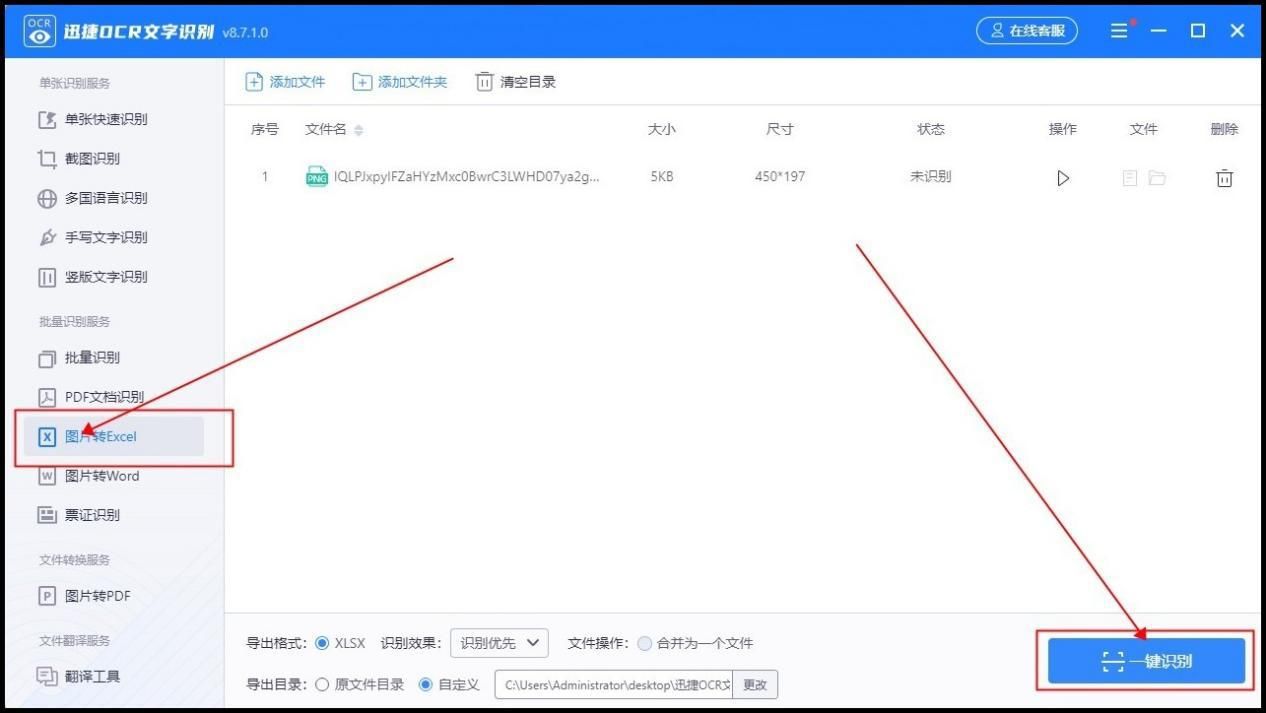The width and height of the screenshot is (1266, 713).
Task: Click 尺寸 column header
Action: tap(780, 130)
